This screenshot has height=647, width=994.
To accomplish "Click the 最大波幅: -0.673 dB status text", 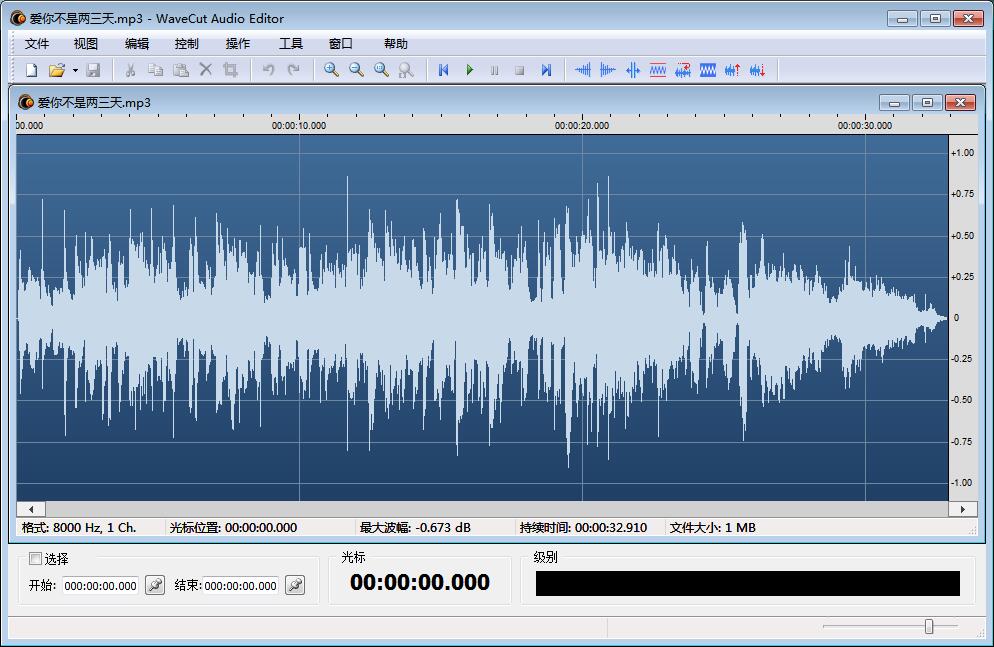I will tap(415, 527).
